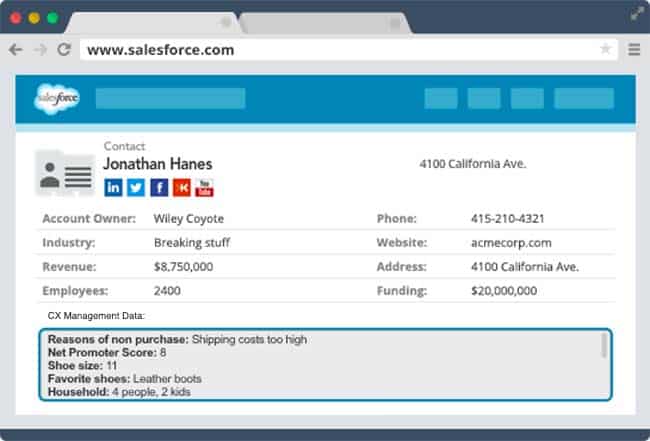The width and height of the screenshot is (650, 441).
Task: Click the industry value Breaking stuff
Action: click(192, 243)
